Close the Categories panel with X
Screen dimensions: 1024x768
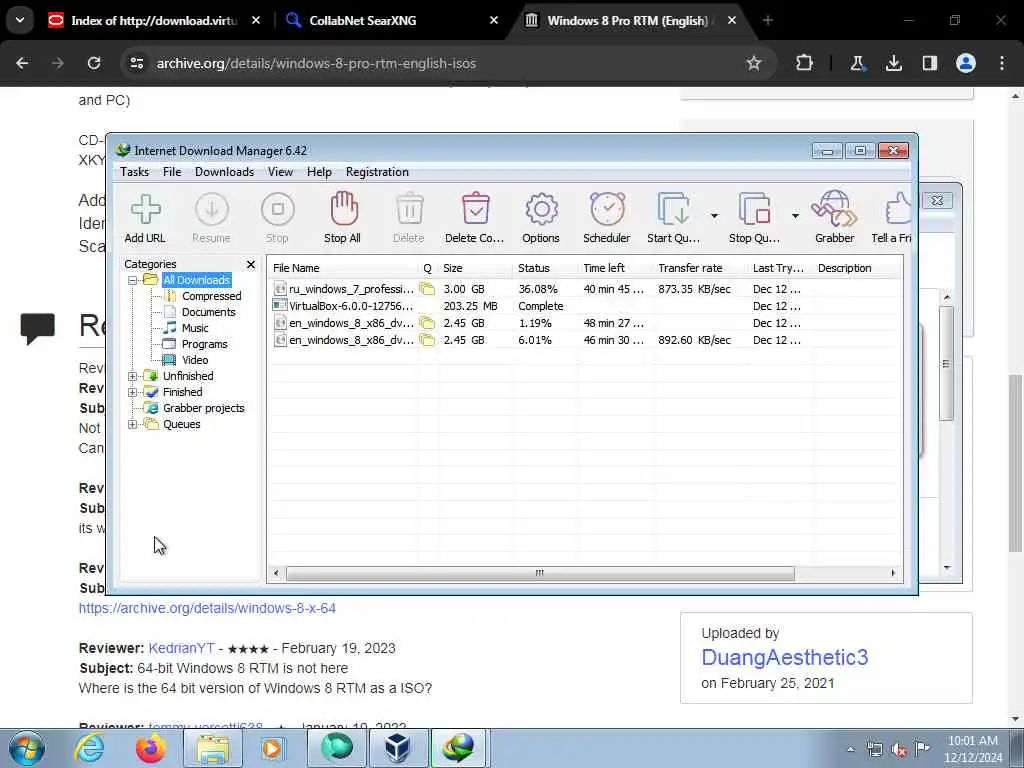(251, 264)
